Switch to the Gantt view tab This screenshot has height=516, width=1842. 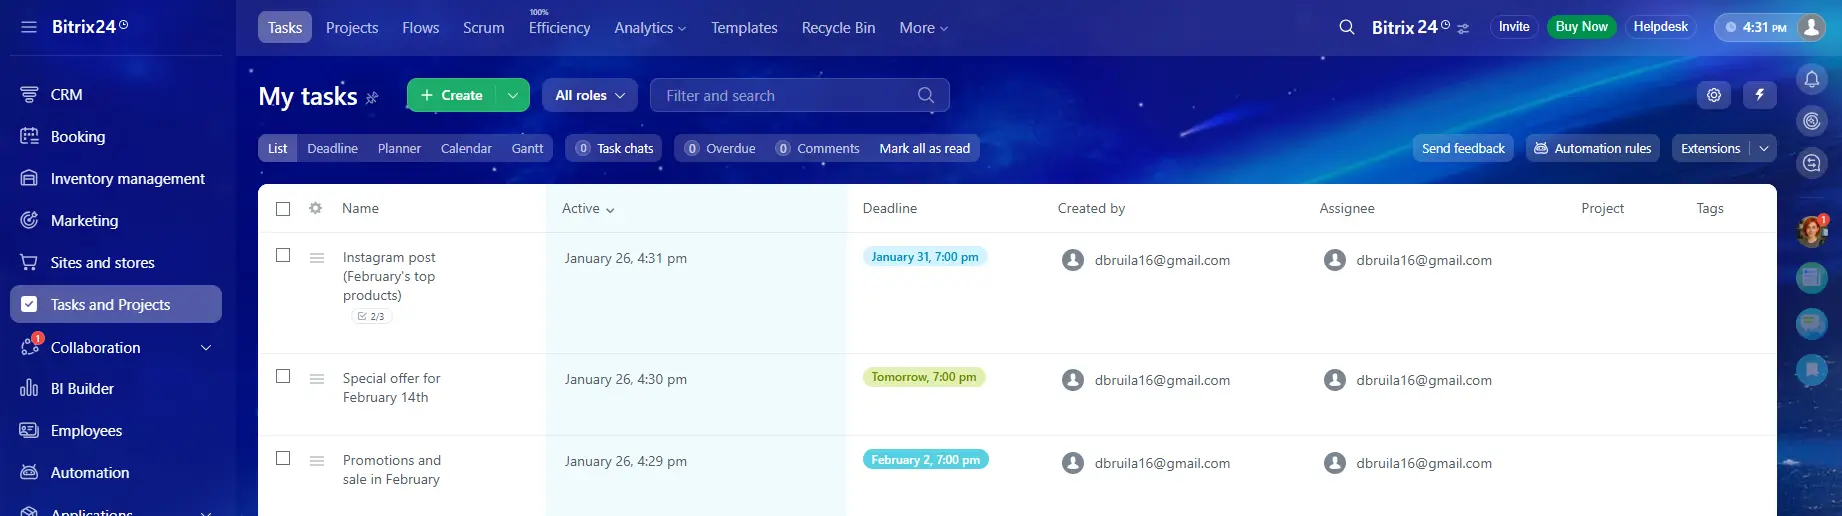[x=527, y=148]
